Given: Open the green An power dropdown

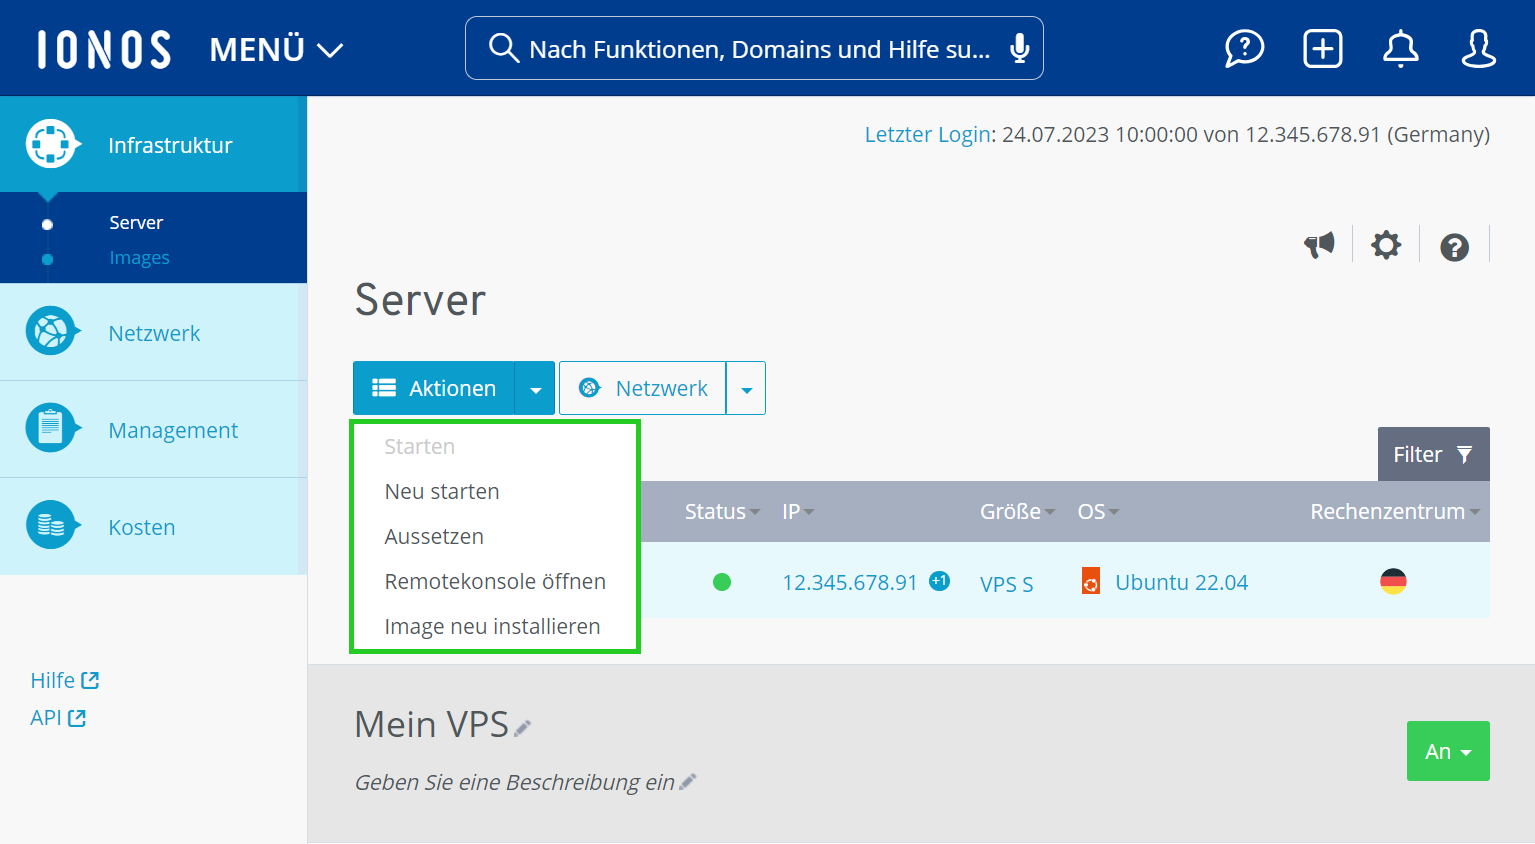Looking at the screenshot, I should click(1448, 751).
